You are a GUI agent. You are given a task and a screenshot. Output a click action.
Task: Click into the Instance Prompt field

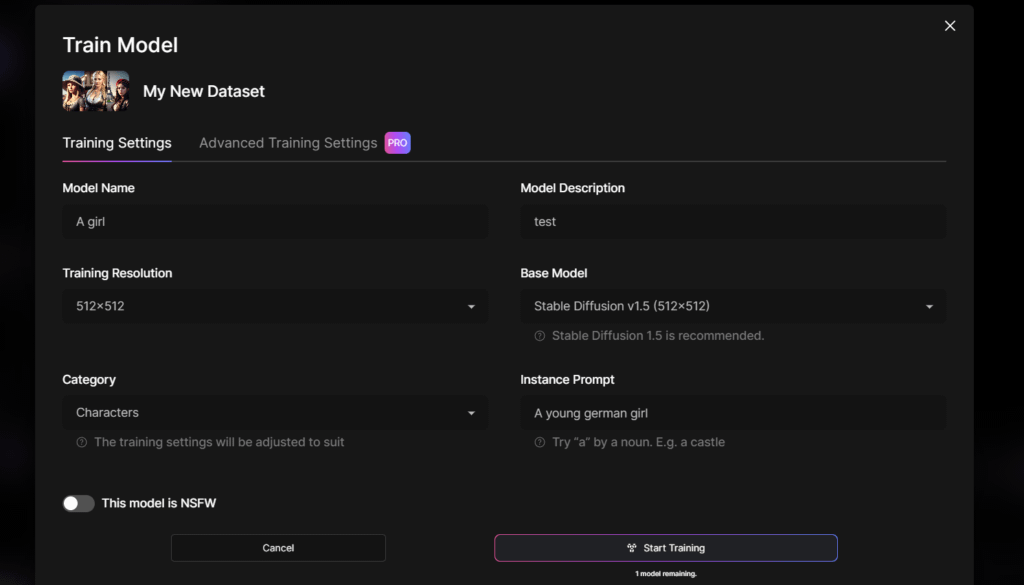[x=732, y=413]
